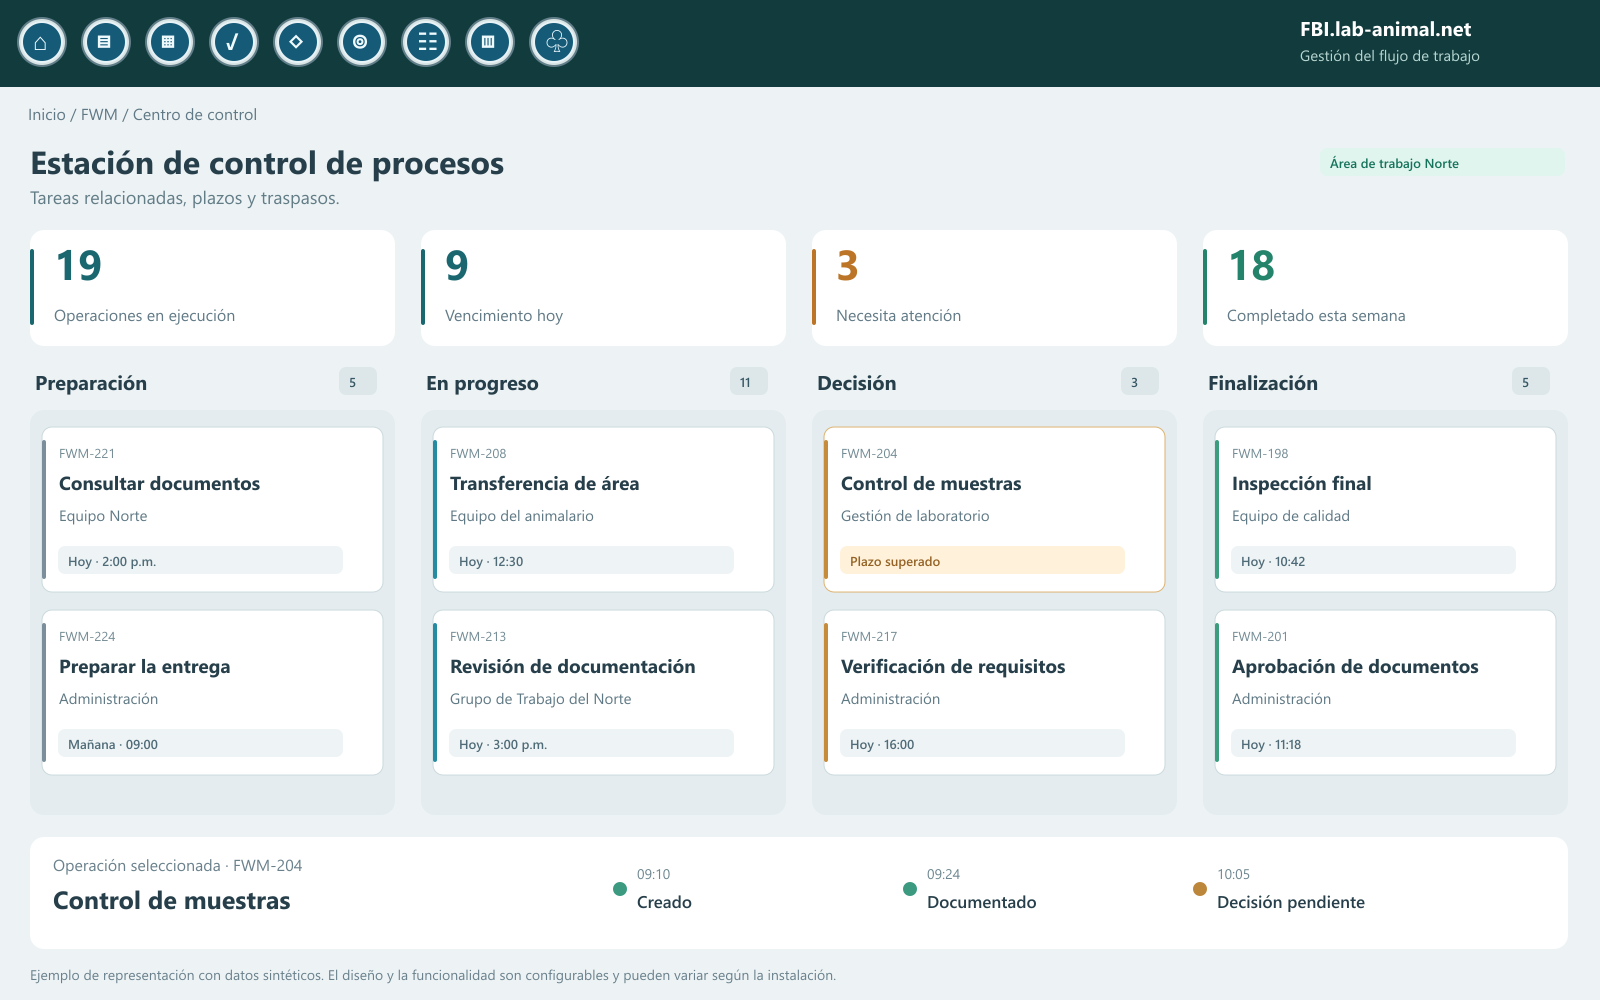Open the Necesita atención stat card
Image resolution: width=1600 pixels, height=1000 pixels.
[x=994, y=288]
